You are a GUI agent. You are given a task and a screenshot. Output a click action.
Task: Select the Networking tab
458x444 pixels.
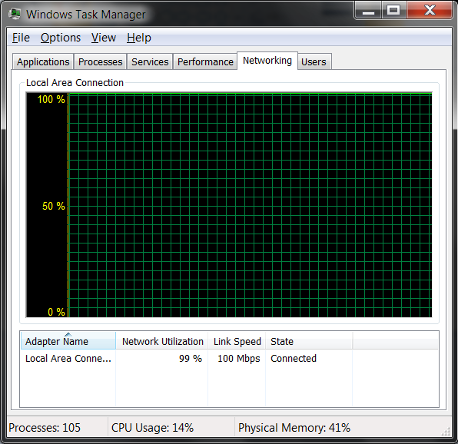(267, 61)
